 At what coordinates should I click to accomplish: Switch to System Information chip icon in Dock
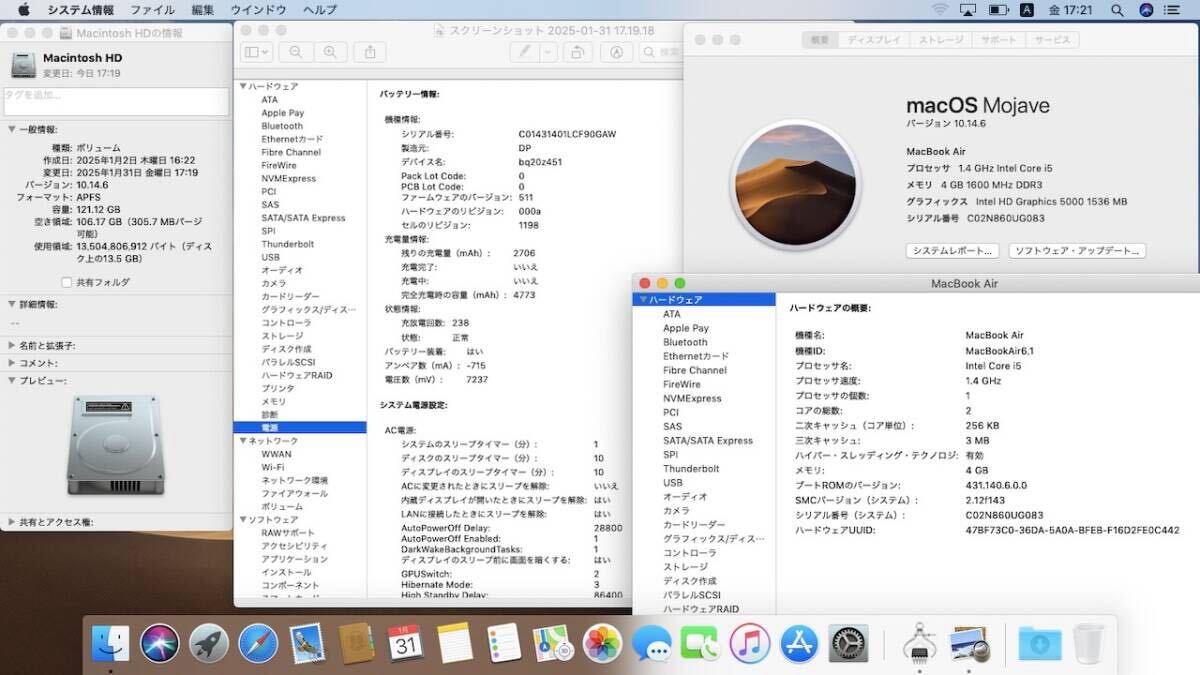tap(918, 643)
